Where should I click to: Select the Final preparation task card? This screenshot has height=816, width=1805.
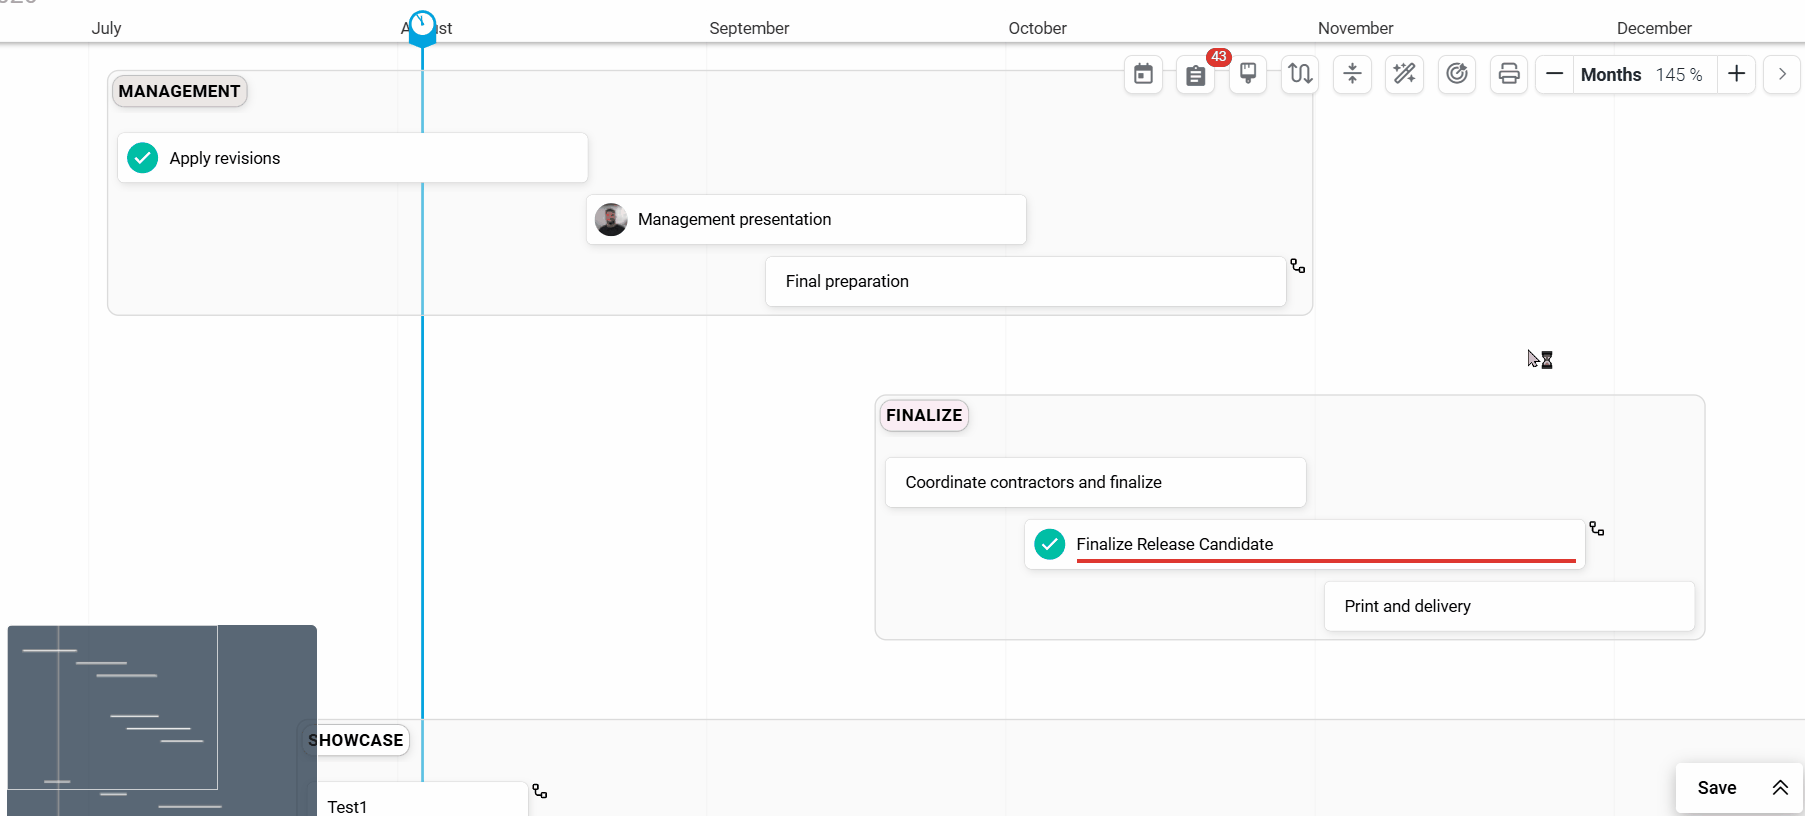1025,281
